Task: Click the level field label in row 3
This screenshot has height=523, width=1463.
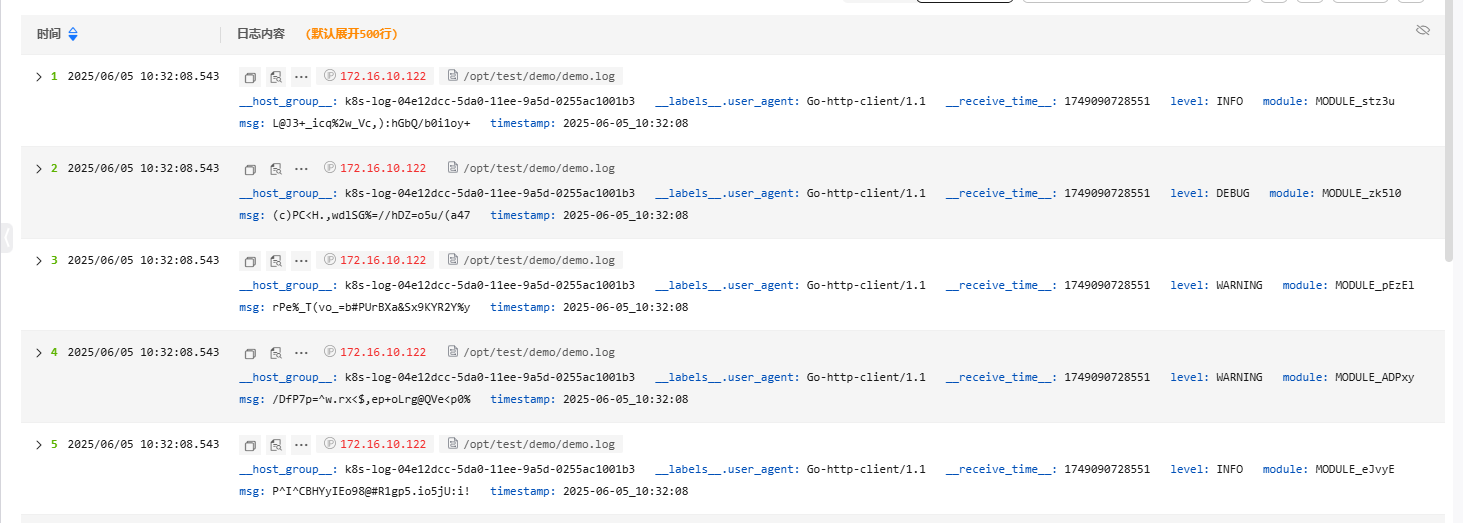Action: (x=1190, y=285)
